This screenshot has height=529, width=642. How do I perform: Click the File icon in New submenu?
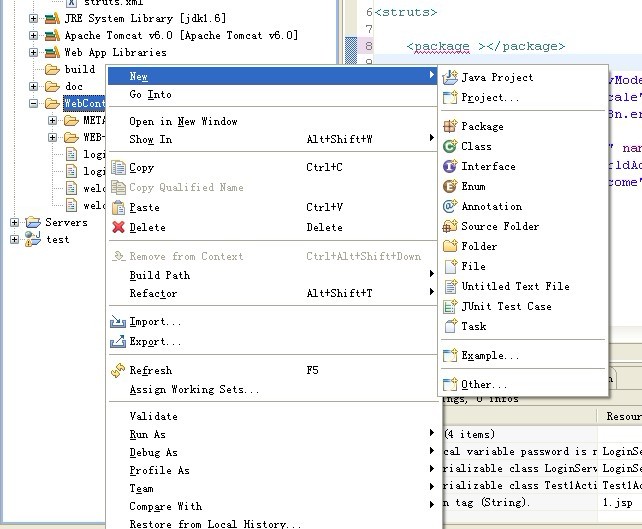[450, 266]
